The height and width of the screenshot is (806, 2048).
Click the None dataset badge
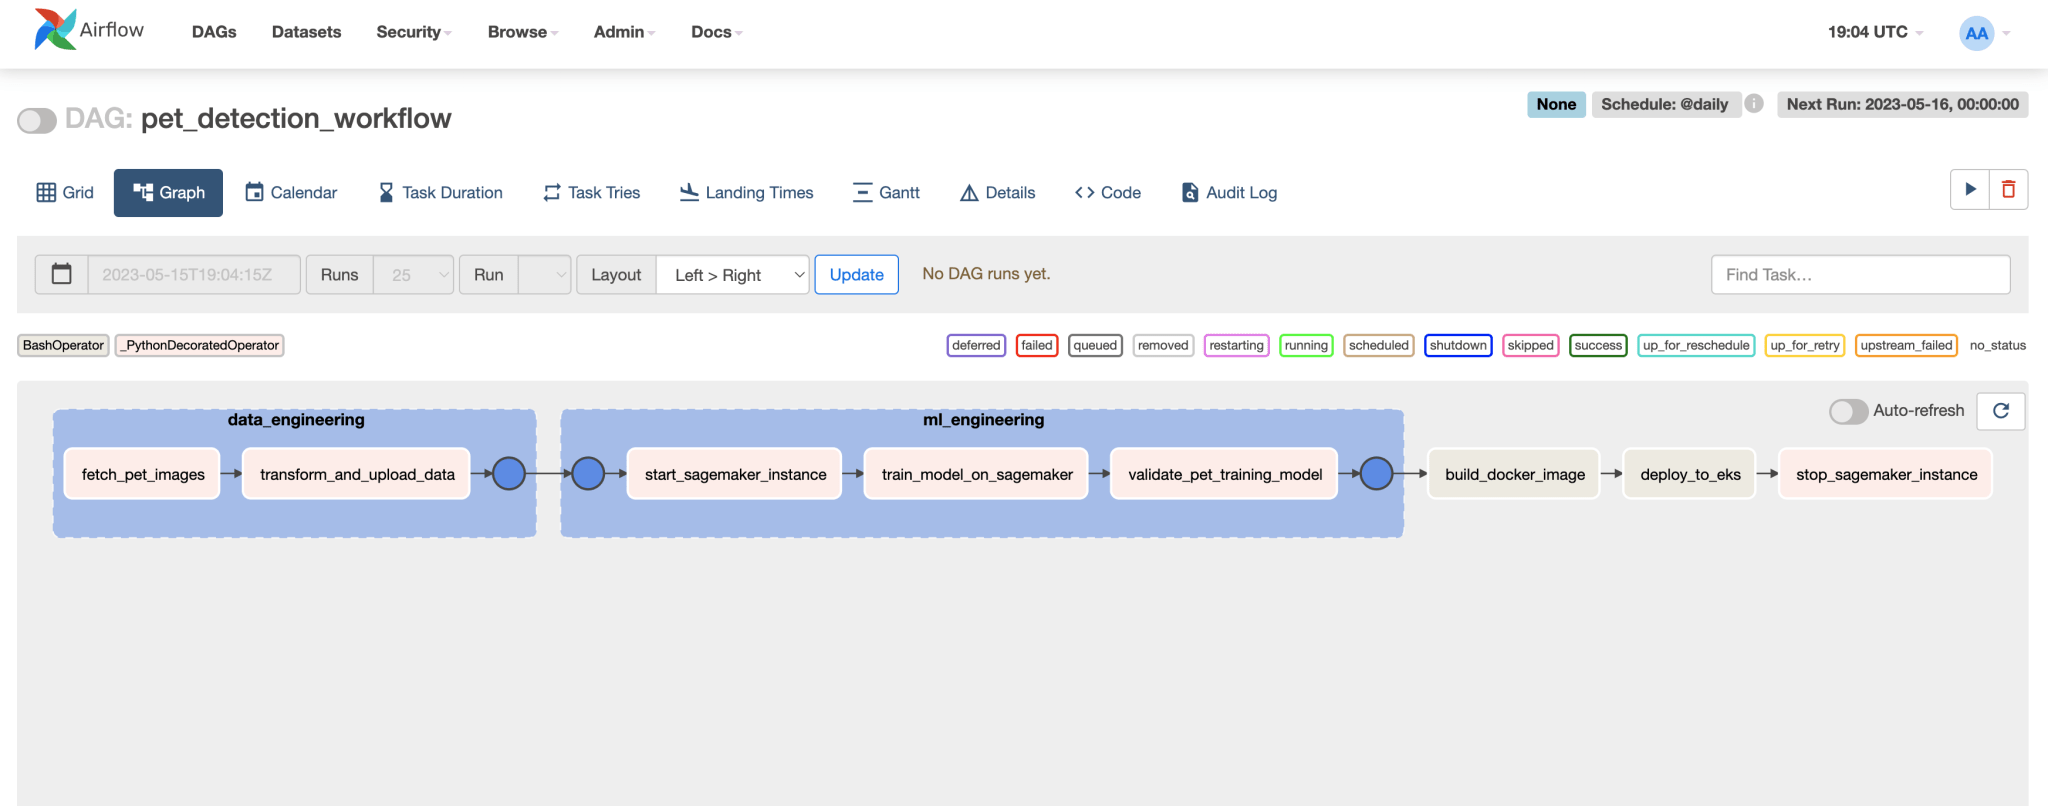point(1556,104)
